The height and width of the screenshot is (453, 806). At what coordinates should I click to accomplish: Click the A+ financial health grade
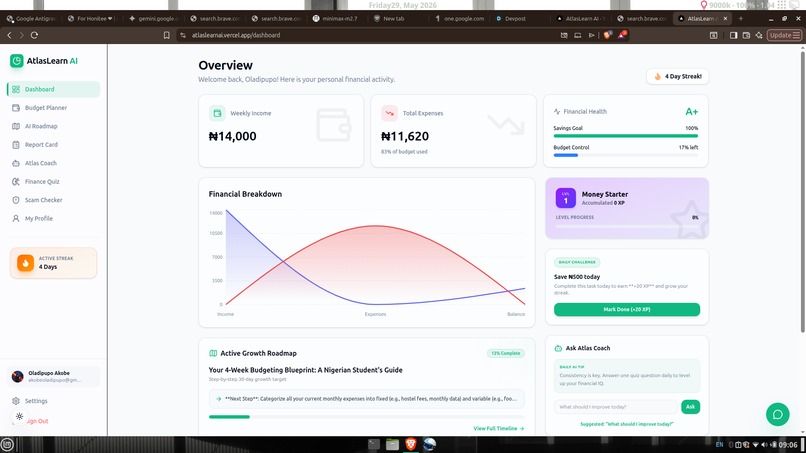[691, 112]
